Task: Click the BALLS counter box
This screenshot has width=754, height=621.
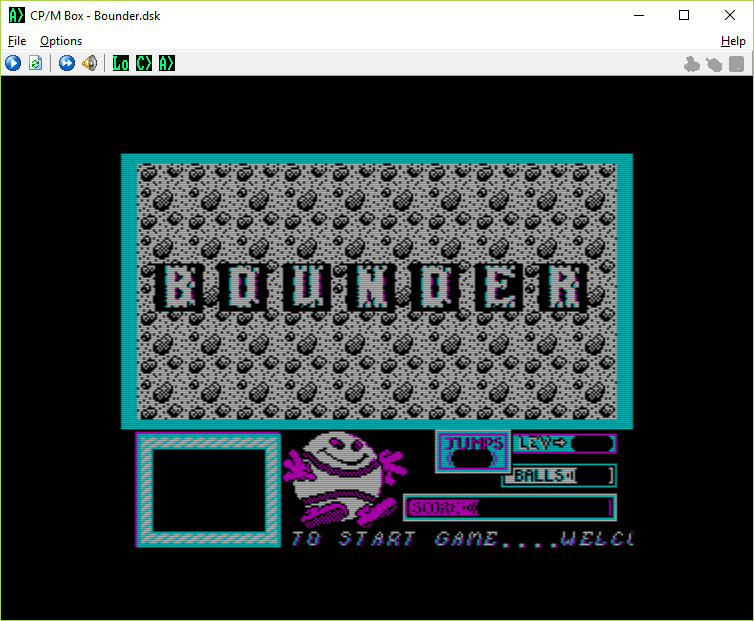Action: click(x=559, y=476)
